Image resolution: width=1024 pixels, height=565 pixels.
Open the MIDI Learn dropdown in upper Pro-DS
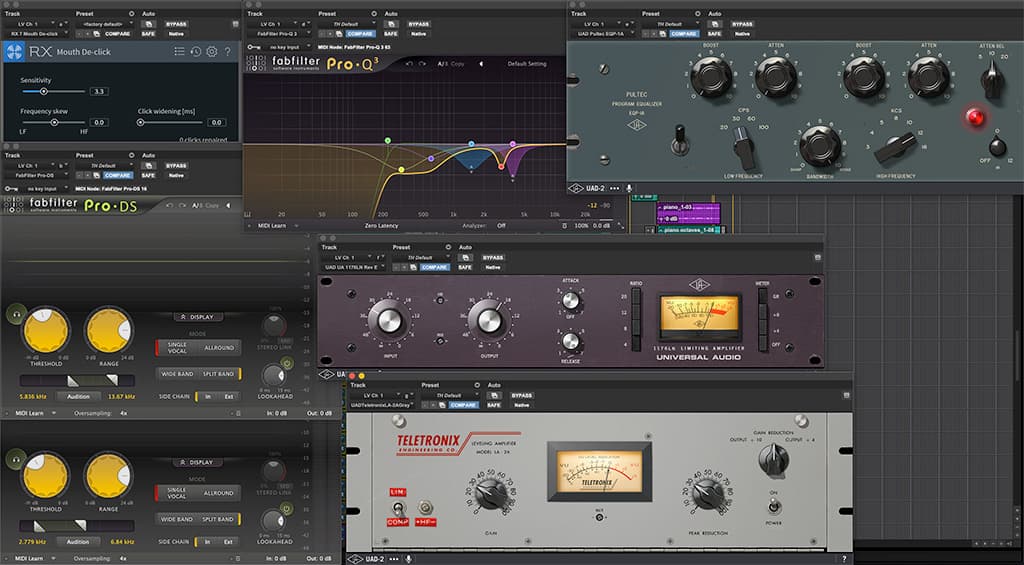[35, 413]
